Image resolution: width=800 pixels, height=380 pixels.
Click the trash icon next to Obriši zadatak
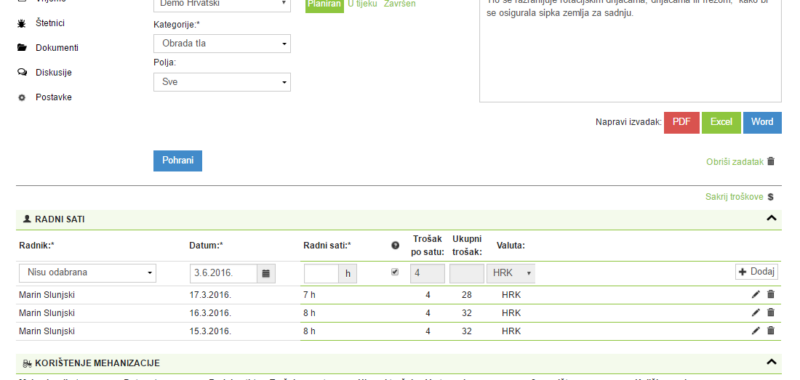click(771, 161)
